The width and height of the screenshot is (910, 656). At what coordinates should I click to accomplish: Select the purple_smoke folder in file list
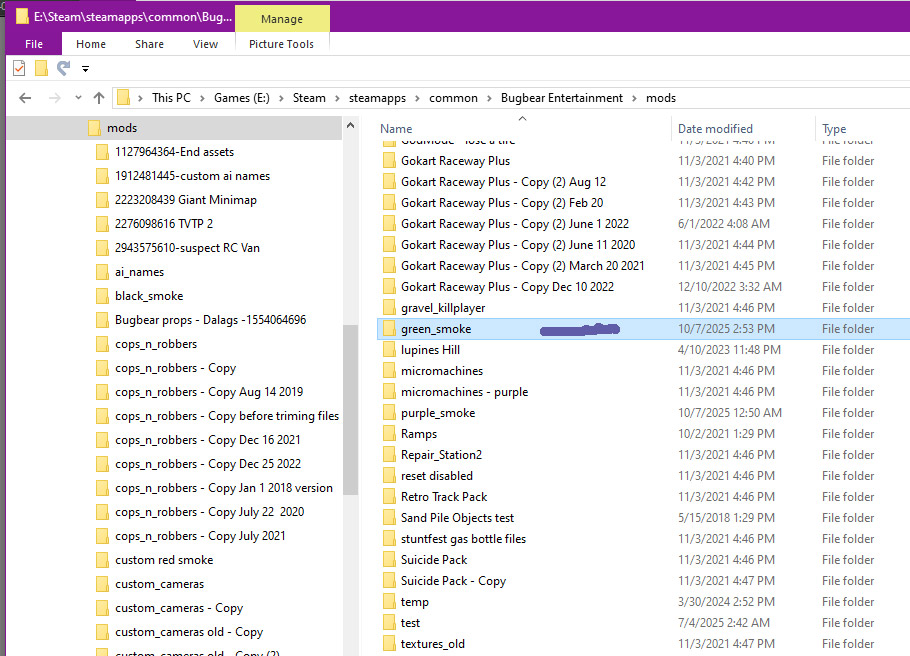pos(437,413)
